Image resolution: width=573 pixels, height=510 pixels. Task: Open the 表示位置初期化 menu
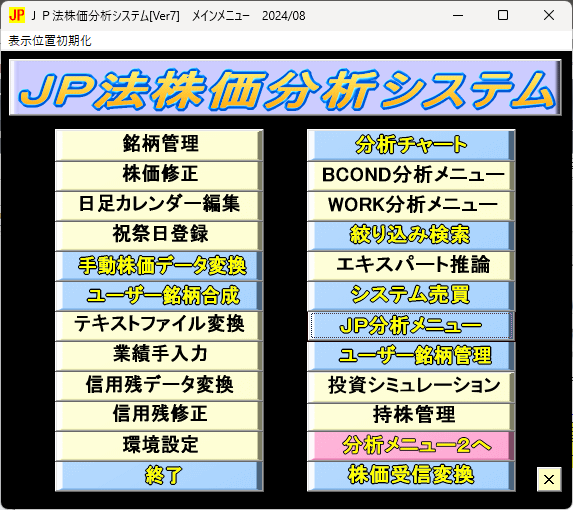50,41
